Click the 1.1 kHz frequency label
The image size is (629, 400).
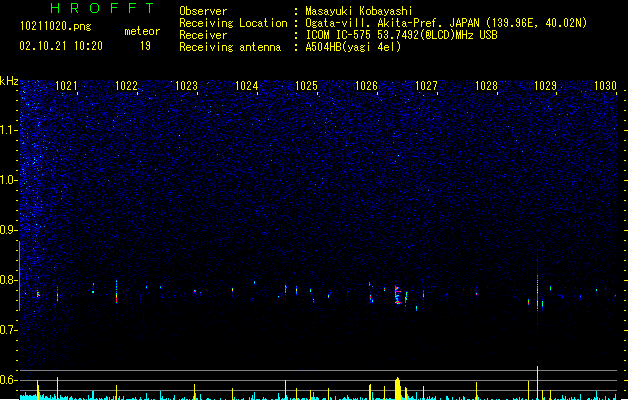(9, 130)
